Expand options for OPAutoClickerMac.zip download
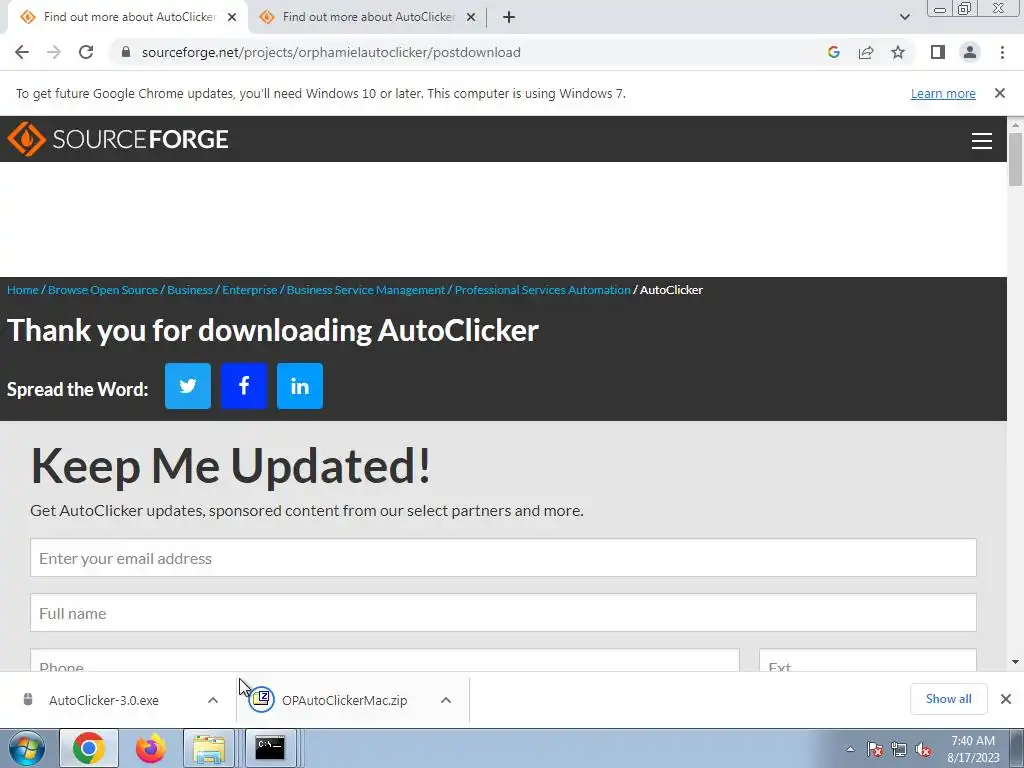 pyautogui.click(x=445, y=700)
